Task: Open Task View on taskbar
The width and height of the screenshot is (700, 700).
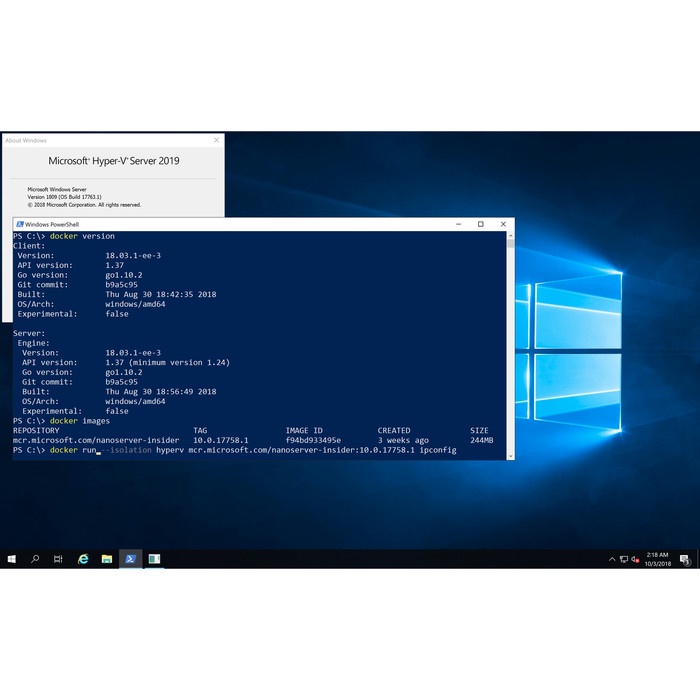Action: click(x=58, y=559)
